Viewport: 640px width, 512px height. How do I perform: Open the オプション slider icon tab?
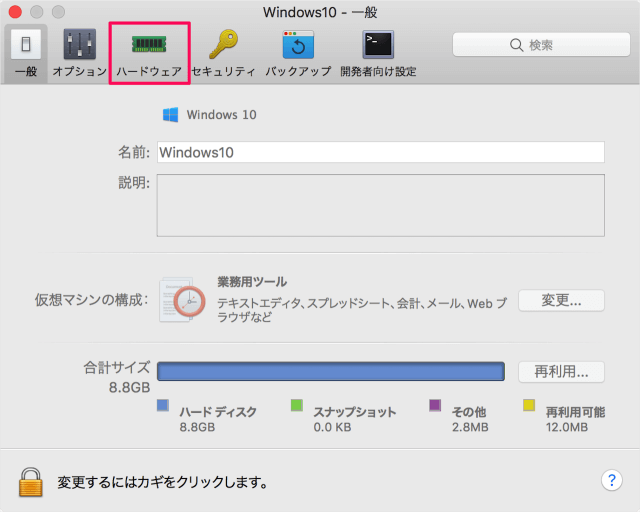click(80, 53)
